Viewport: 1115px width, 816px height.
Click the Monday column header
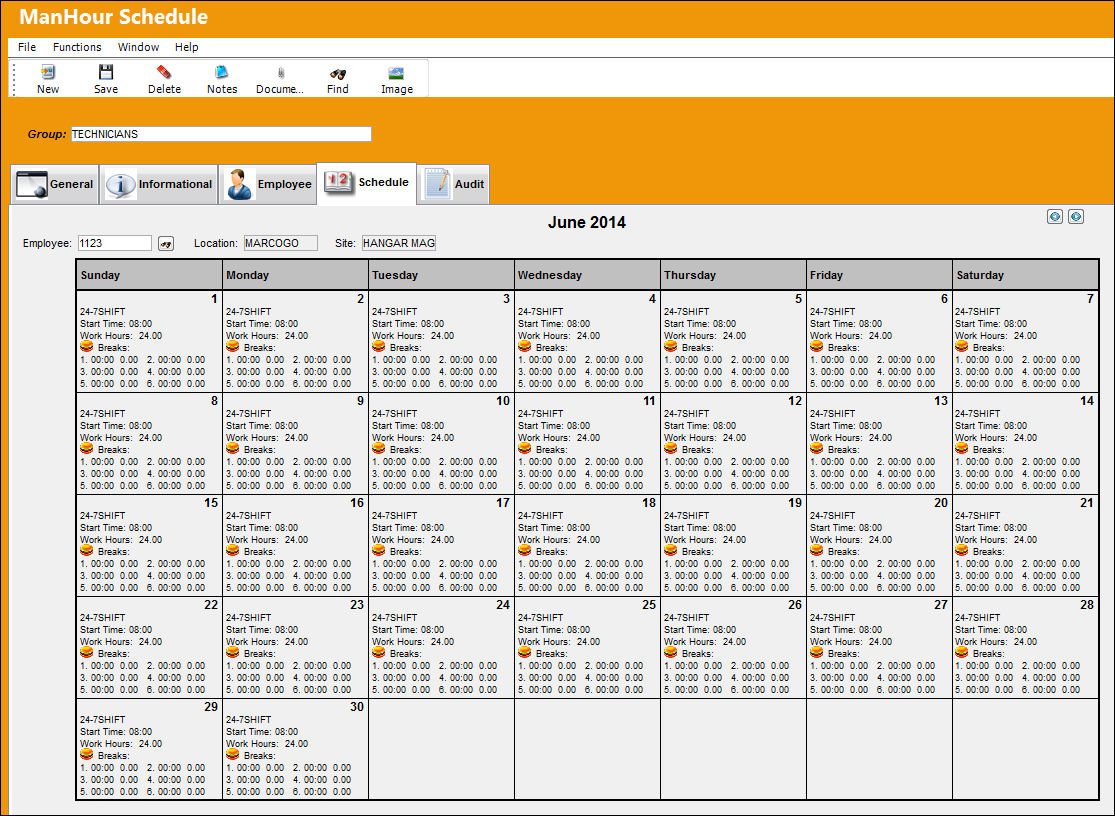point(295,275)
